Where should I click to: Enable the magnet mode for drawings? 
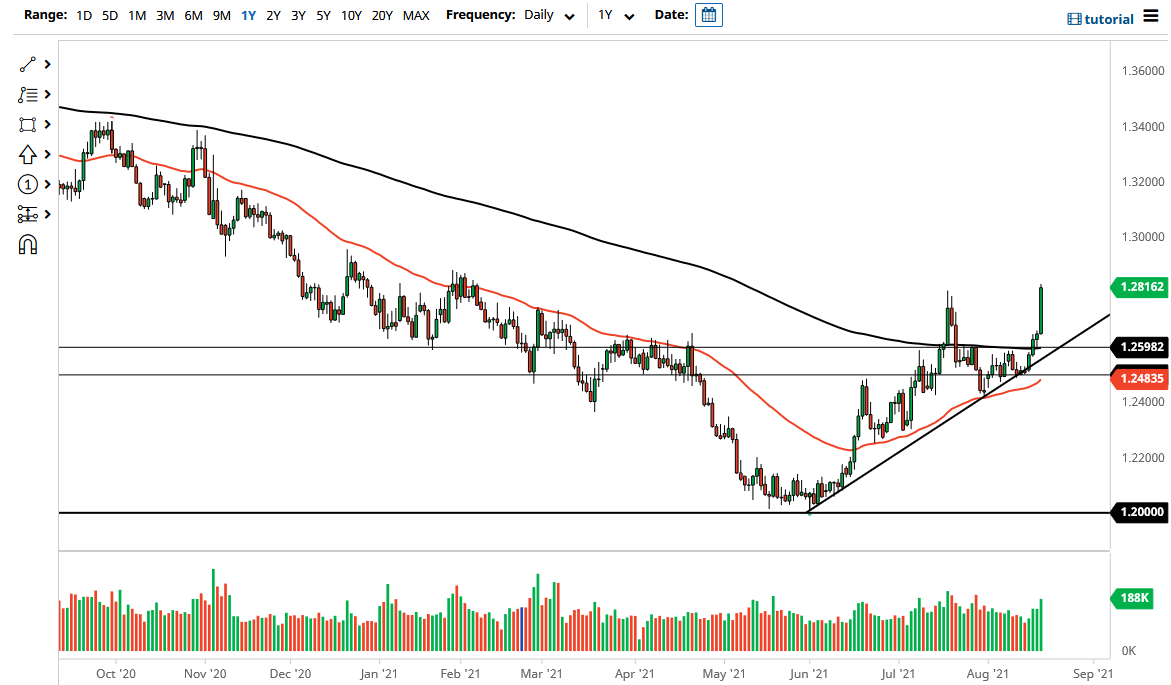pyautogui.click(x=28, y=244)
